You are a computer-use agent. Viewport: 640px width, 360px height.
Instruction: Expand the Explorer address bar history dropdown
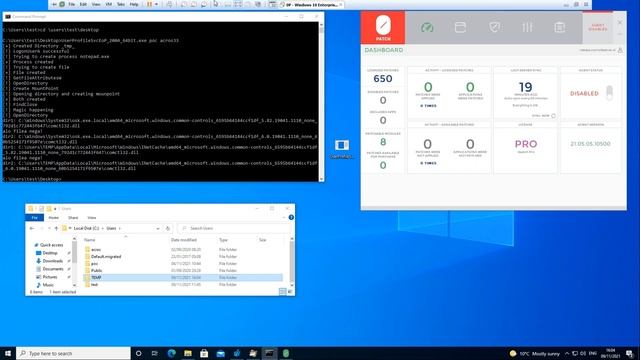158,228
